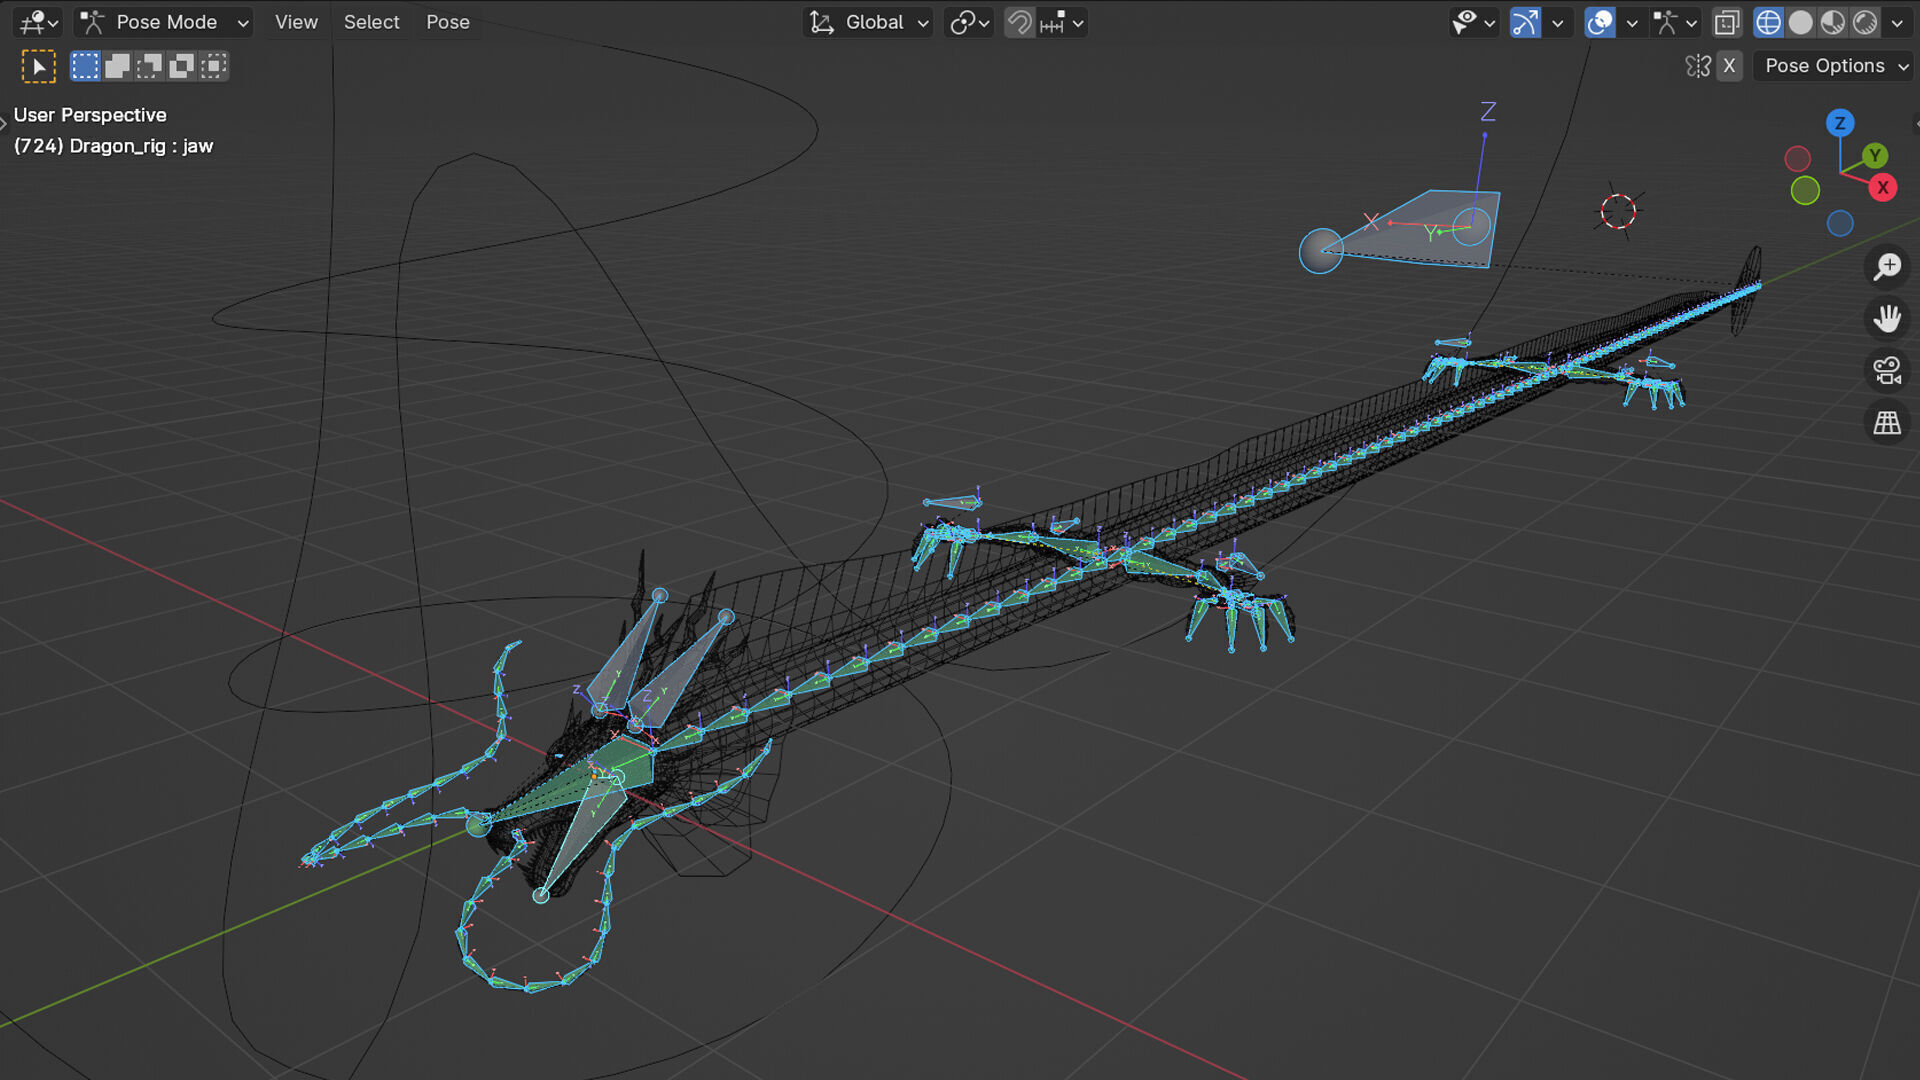Select the Intersect selection mode icon
The width and height of the screenshot is (1920, 1080).
click(x=213, y=66)
